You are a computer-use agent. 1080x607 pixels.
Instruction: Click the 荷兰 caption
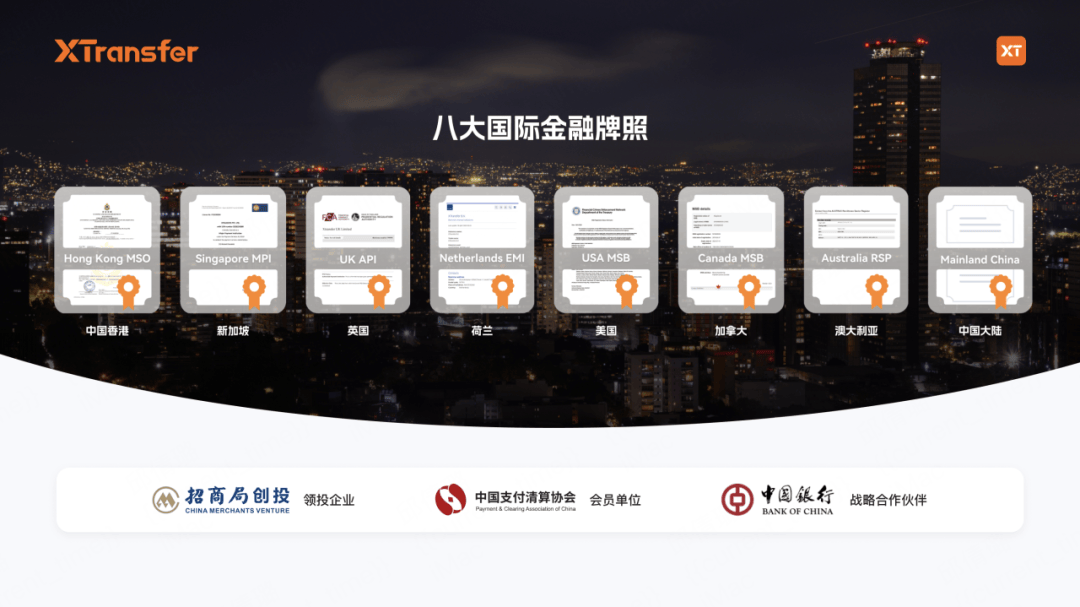482,331
